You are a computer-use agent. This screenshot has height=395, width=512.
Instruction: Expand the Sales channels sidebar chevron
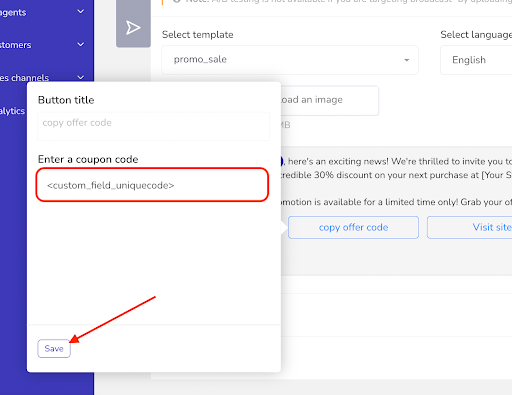81,77
